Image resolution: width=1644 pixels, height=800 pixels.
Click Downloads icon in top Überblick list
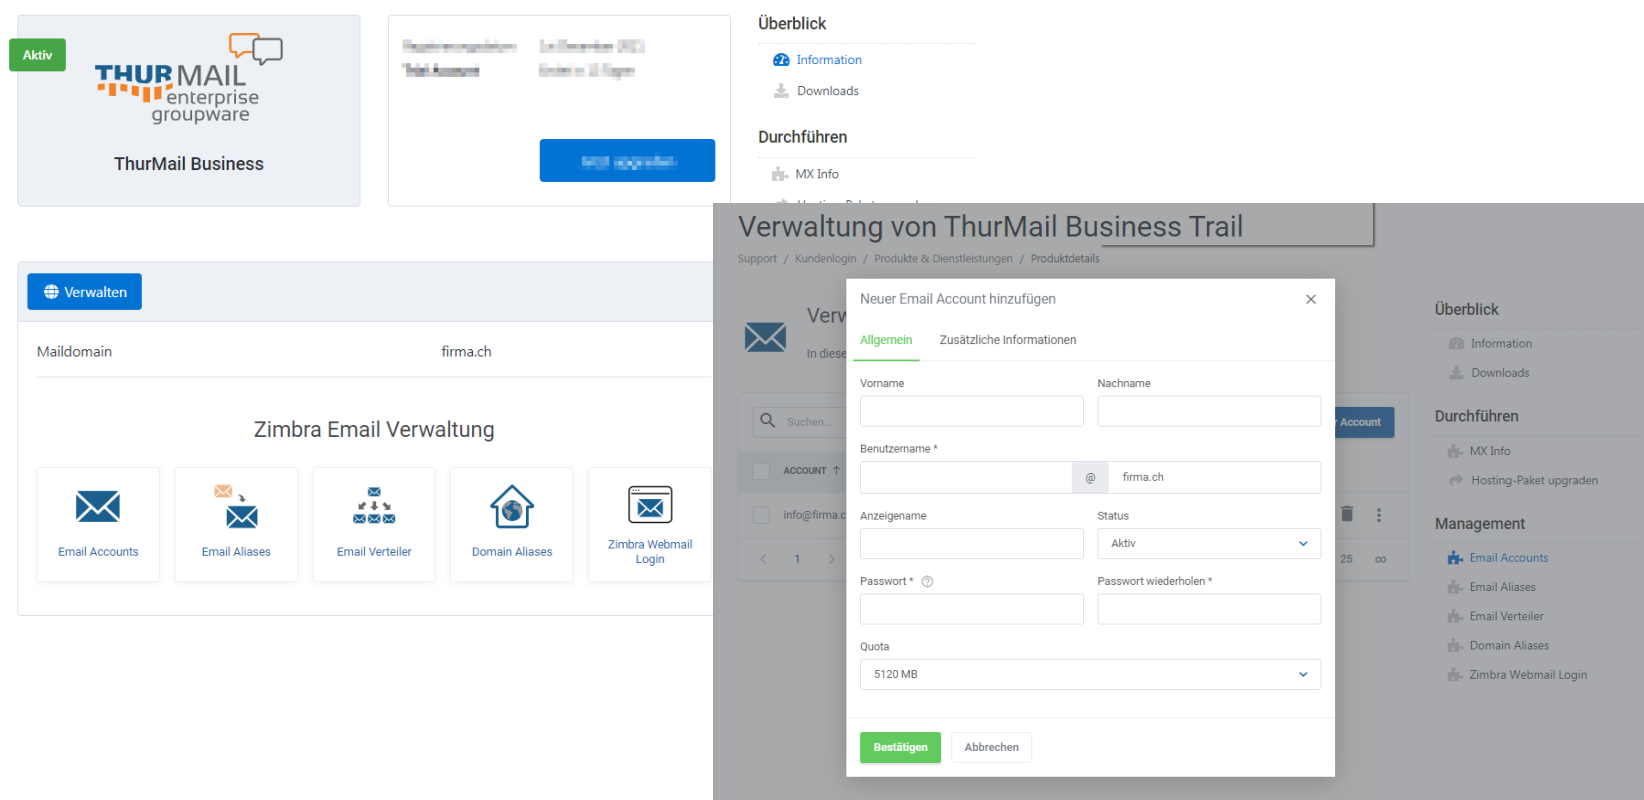(x=781, y=91)
